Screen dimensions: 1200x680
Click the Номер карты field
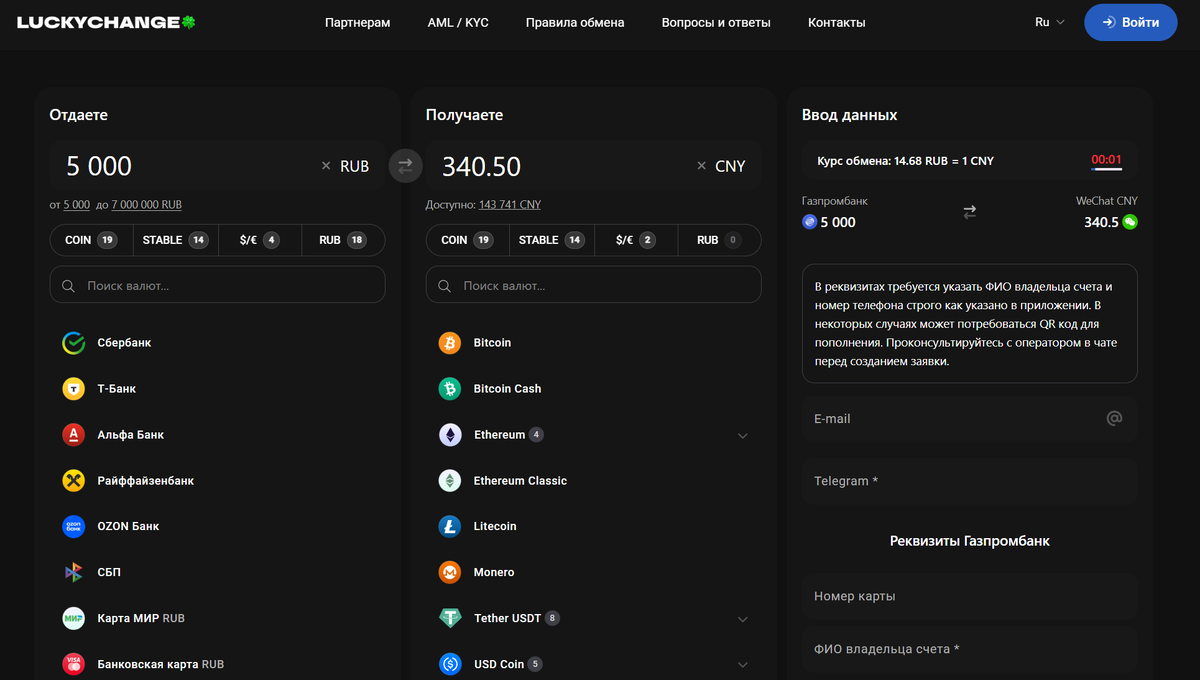(970, 595)
